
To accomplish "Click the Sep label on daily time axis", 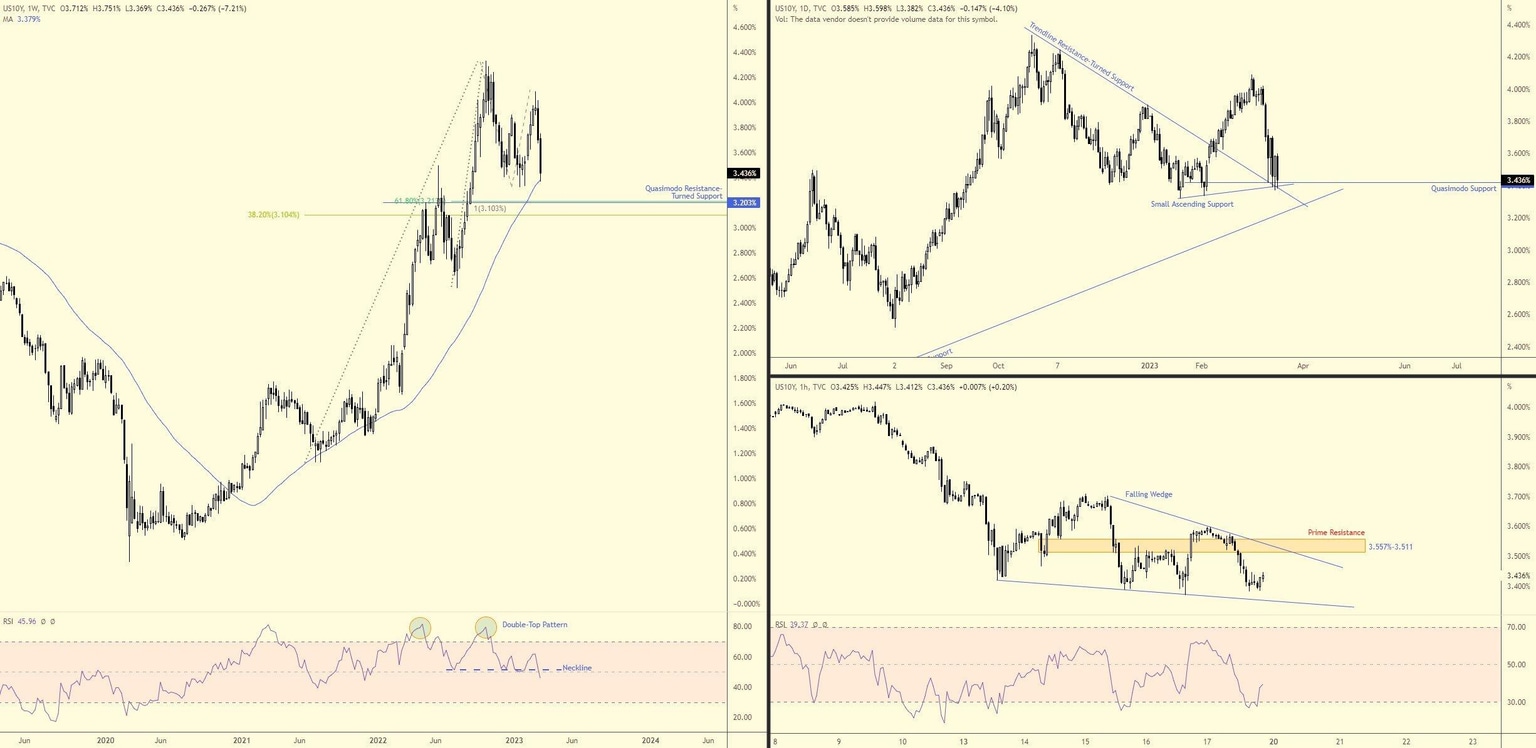I will [x=946, y=366].
